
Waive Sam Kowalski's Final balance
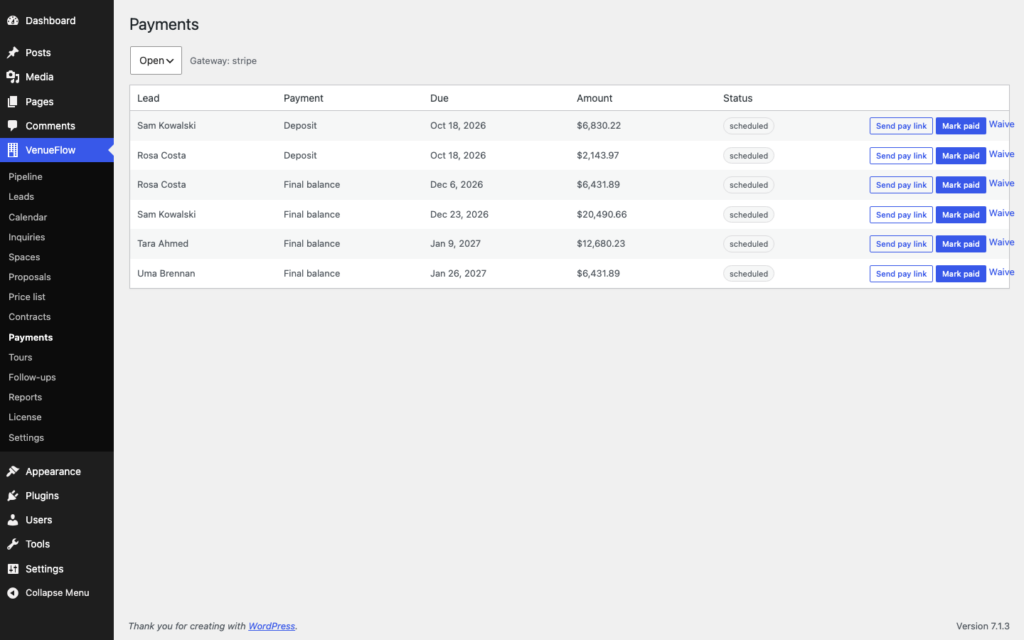click(1001, 213)
